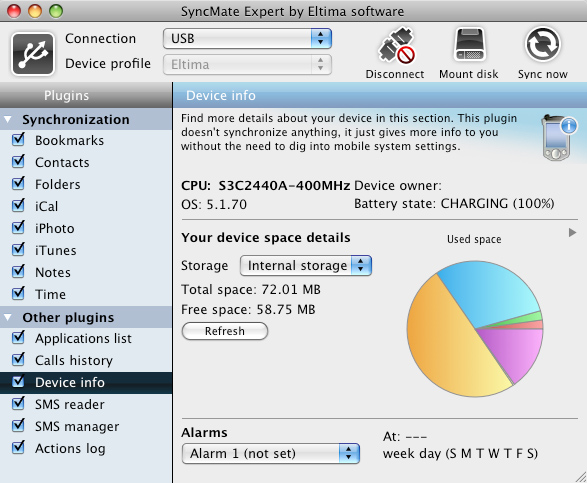Click the week day (S M T W T F S) text
Image resolution: width=587 pixels, height=483 pixels.
point(460,454)
